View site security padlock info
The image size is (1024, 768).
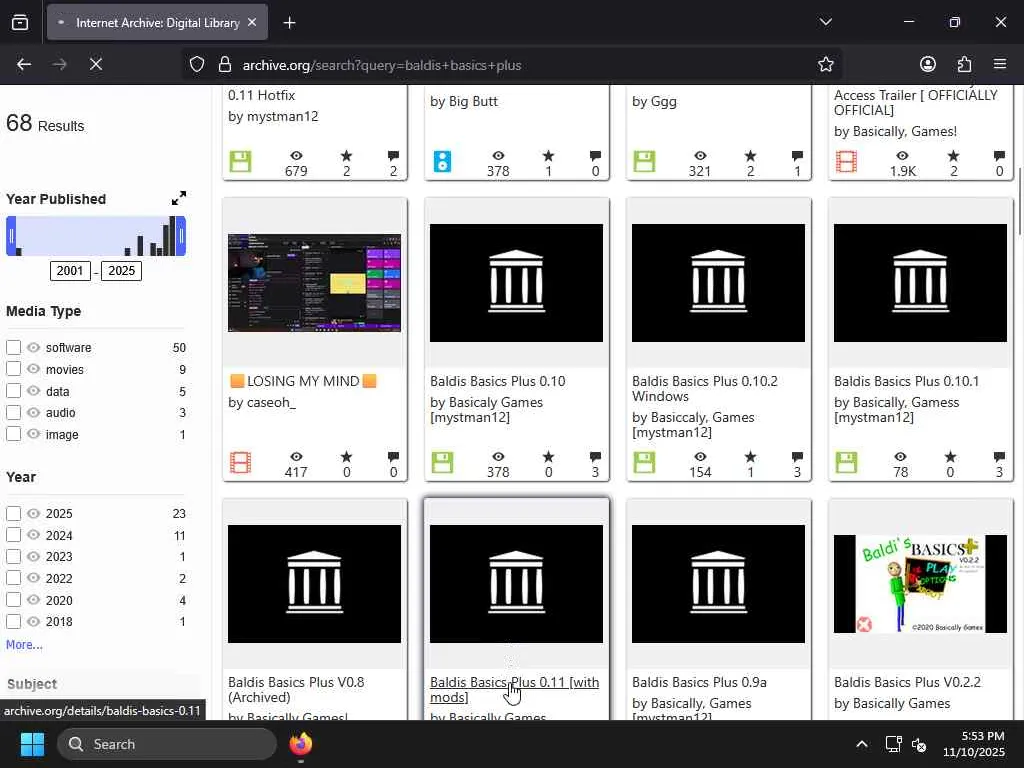(x=225, y=64)
